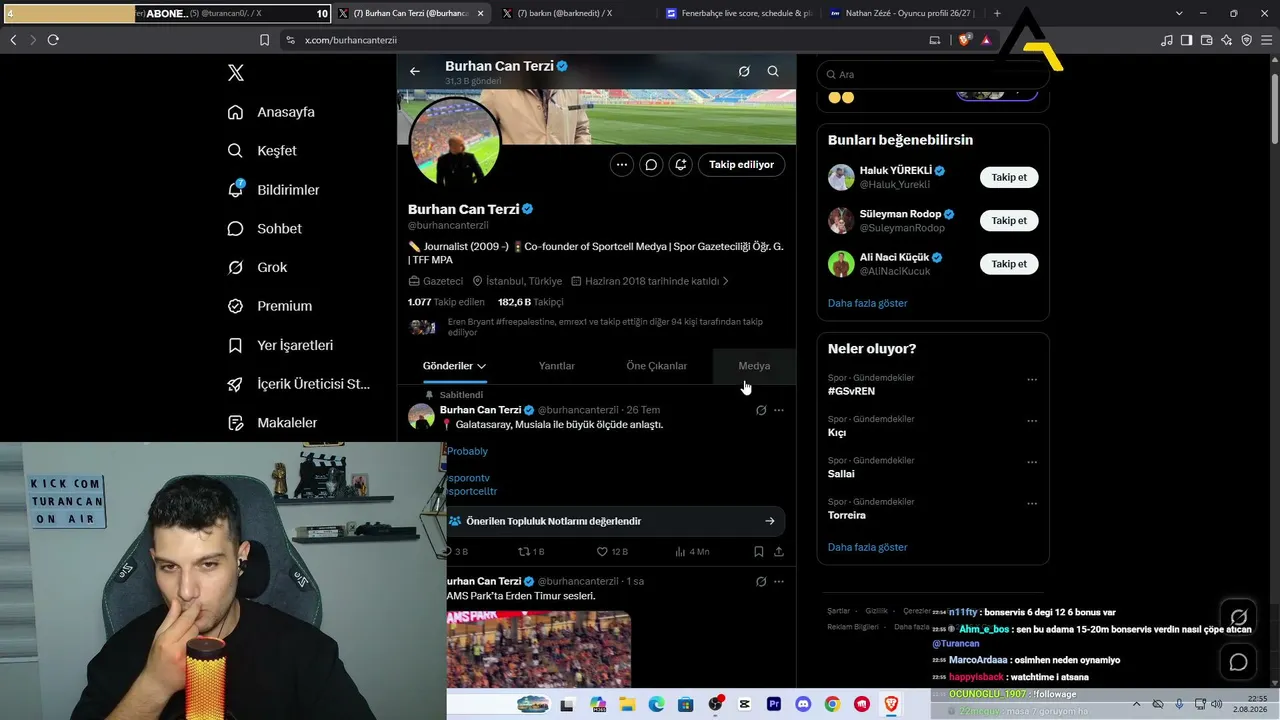The width and height of the screenshot is (1280, 720).
Task: Open Brave Shields lion icon in address bar
Action: [964, 40]
